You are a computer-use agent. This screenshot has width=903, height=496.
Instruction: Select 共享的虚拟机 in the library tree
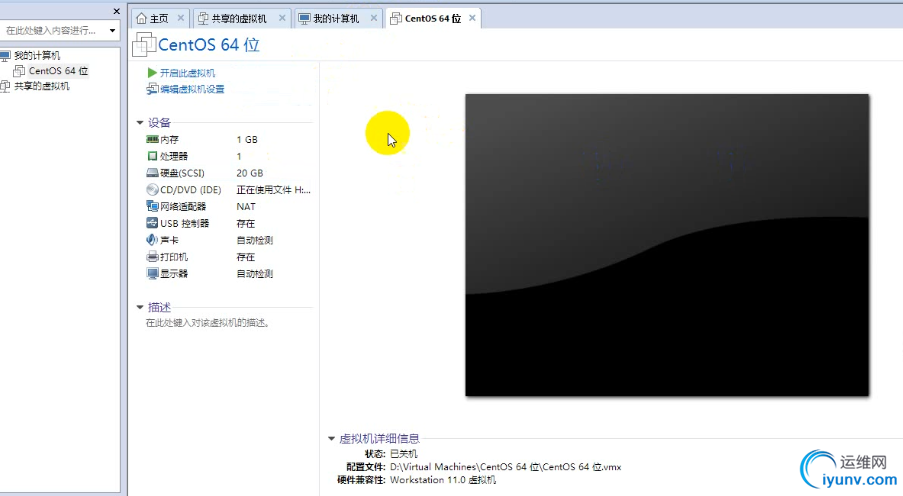41,86
